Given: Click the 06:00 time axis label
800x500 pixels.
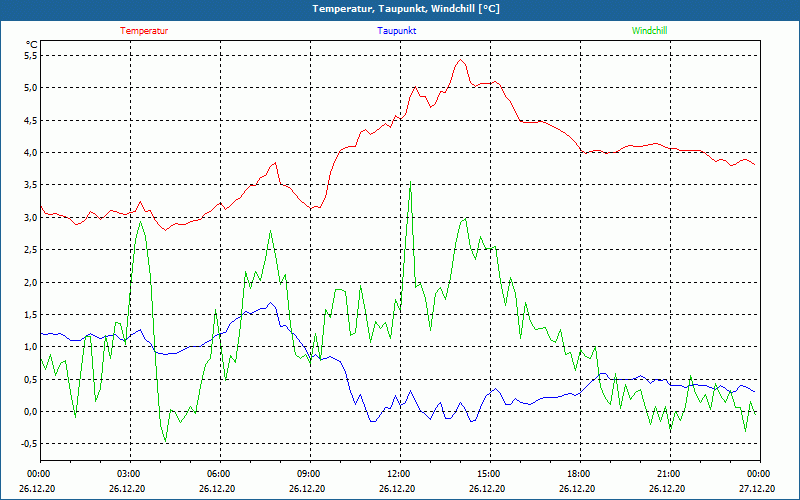Looking at the screenshot, I should [x=217, y=474].
